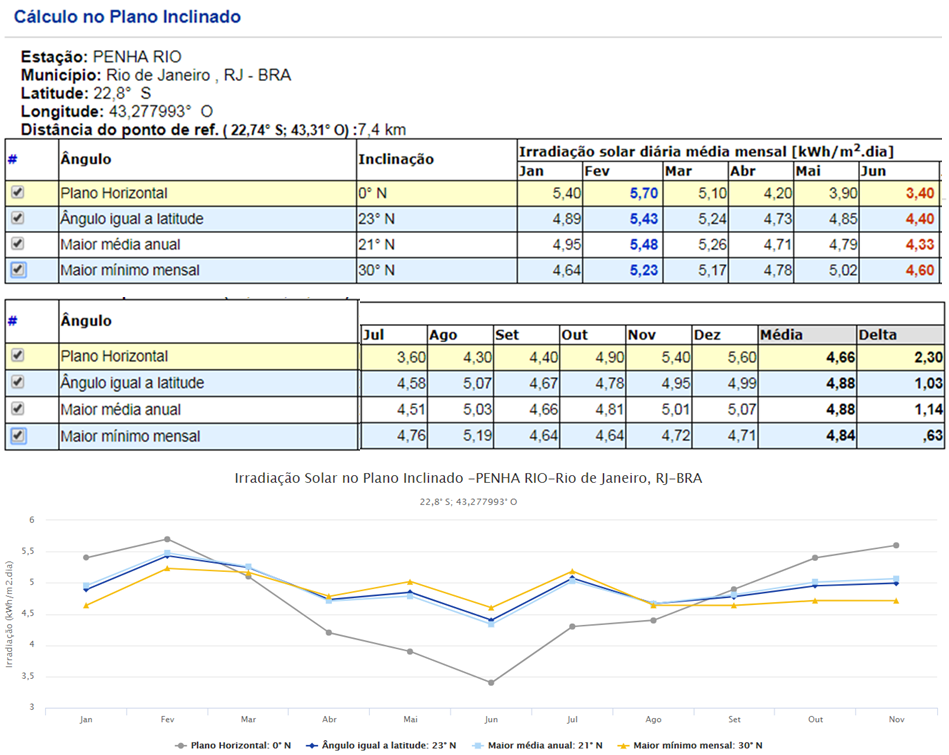Click the gray data point at Nov

coord(895,545)
